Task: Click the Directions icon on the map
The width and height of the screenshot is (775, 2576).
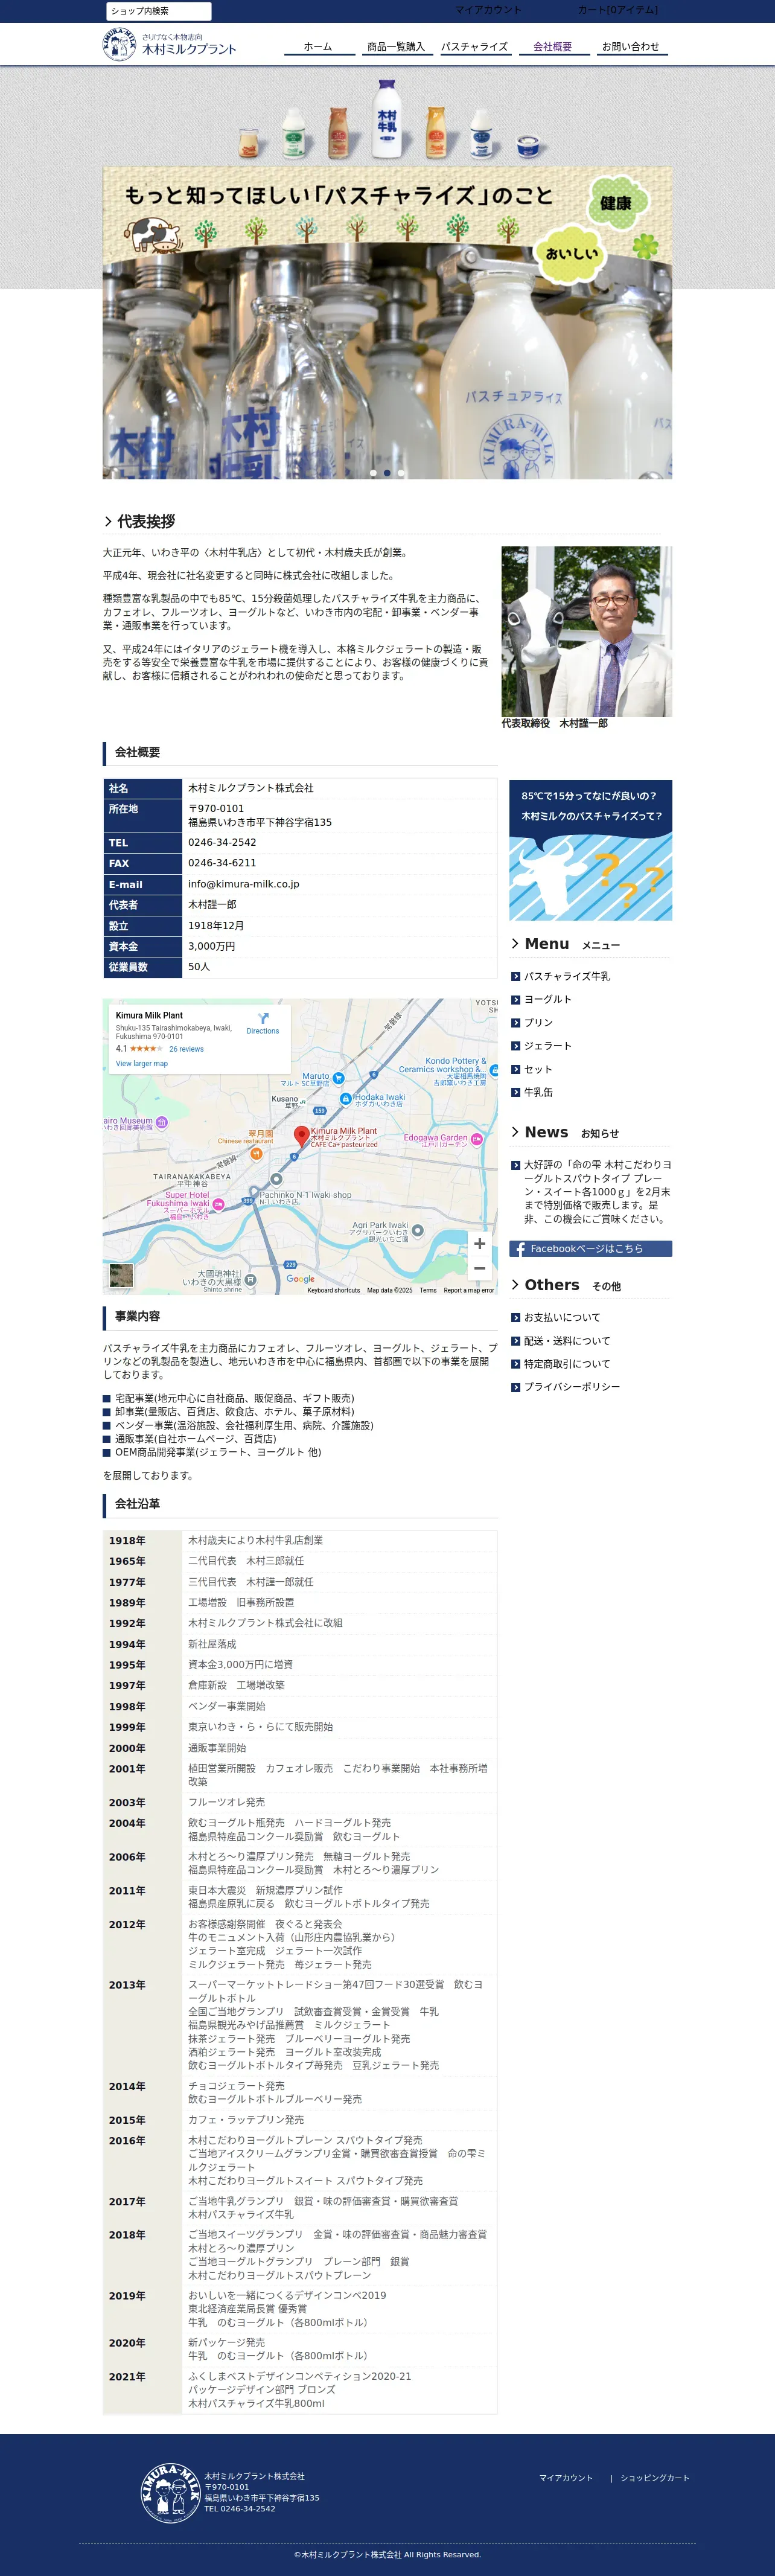Action: pos(263,1018)
